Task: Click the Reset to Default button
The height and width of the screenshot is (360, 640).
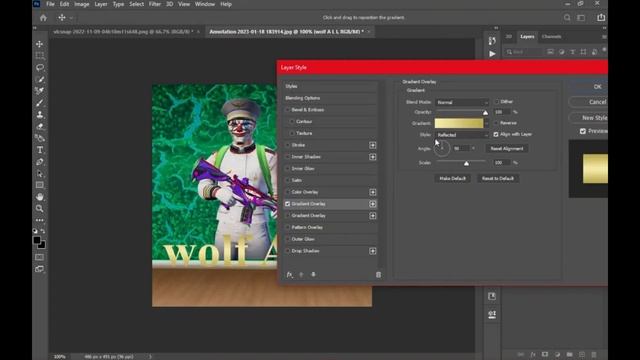Action: [498, 178]
